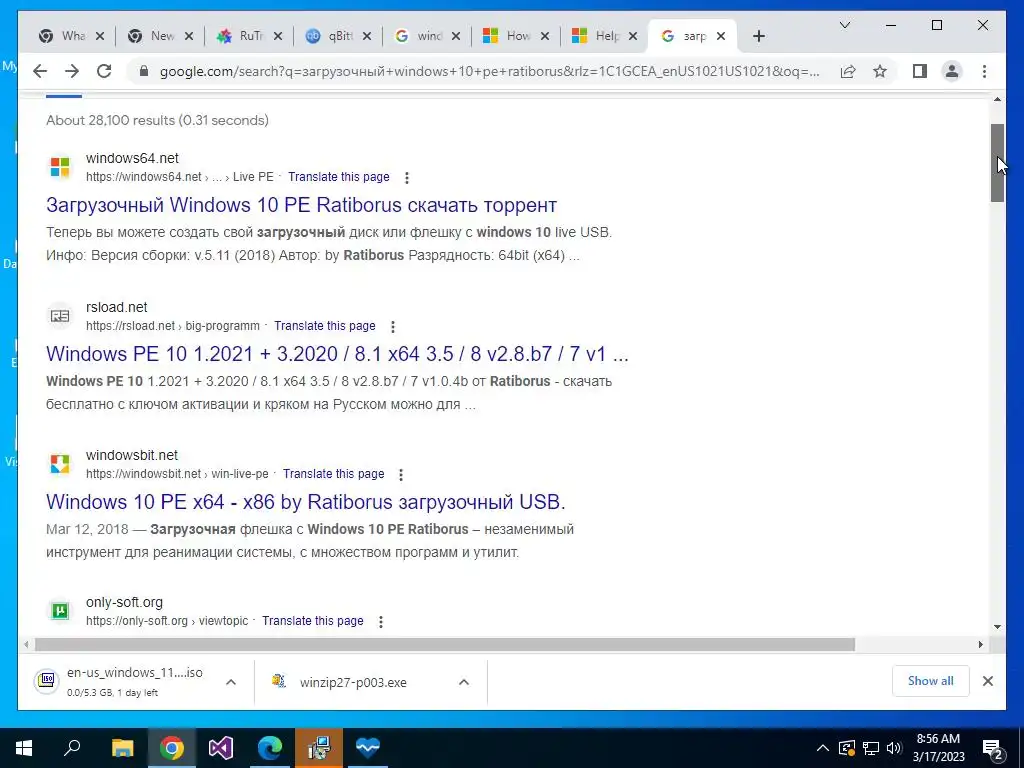Click the rsload.net favicon
1024x768 pixels.
tap(60, 316)
